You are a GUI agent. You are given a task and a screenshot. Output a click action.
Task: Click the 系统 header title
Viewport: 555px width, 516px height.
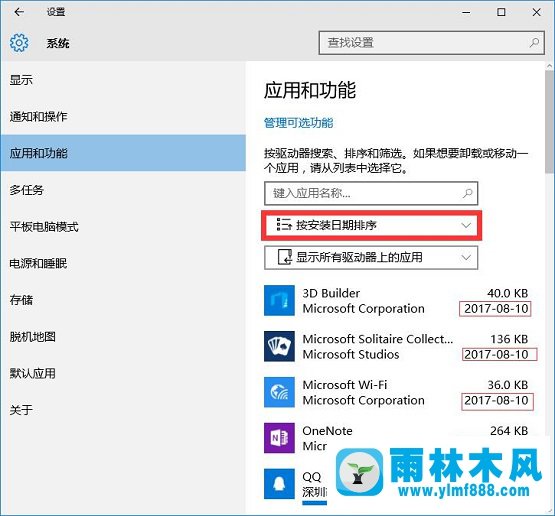58,43
